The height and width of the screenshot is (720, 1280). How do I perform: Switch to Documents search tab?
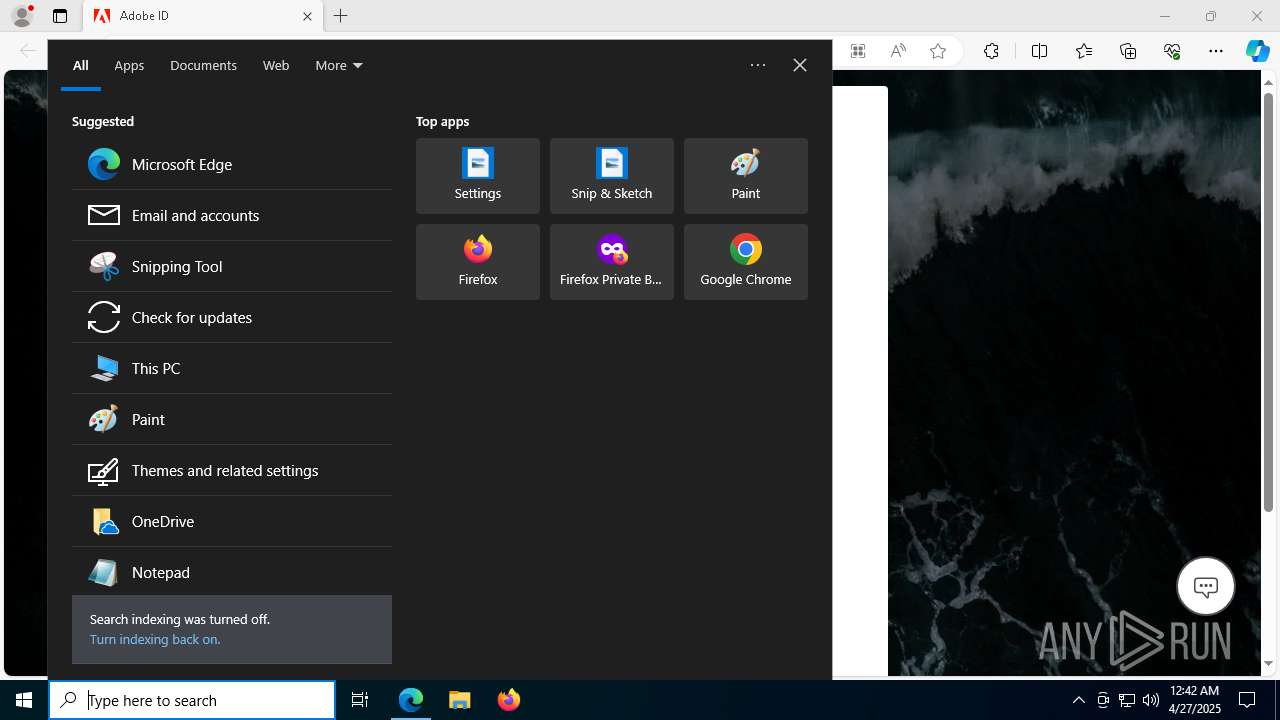pos(203,66)
